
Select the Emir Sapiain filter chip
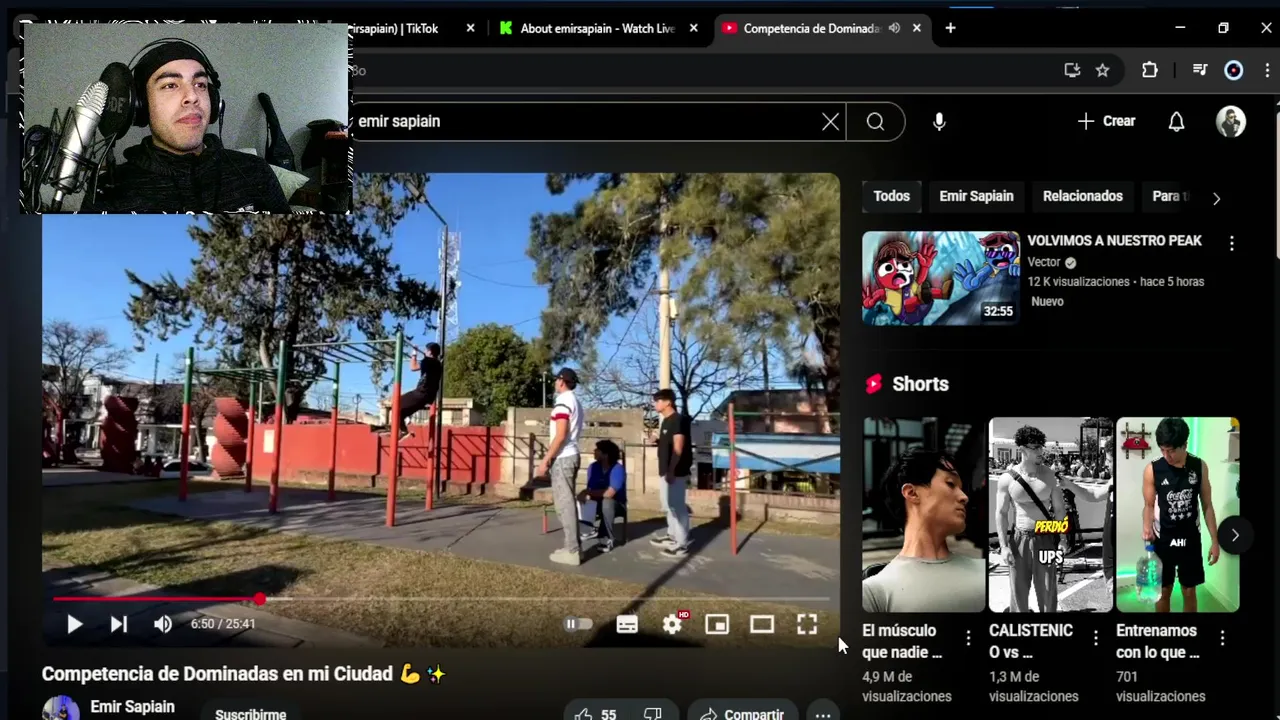pyautogui.click(x=976, y=196)
